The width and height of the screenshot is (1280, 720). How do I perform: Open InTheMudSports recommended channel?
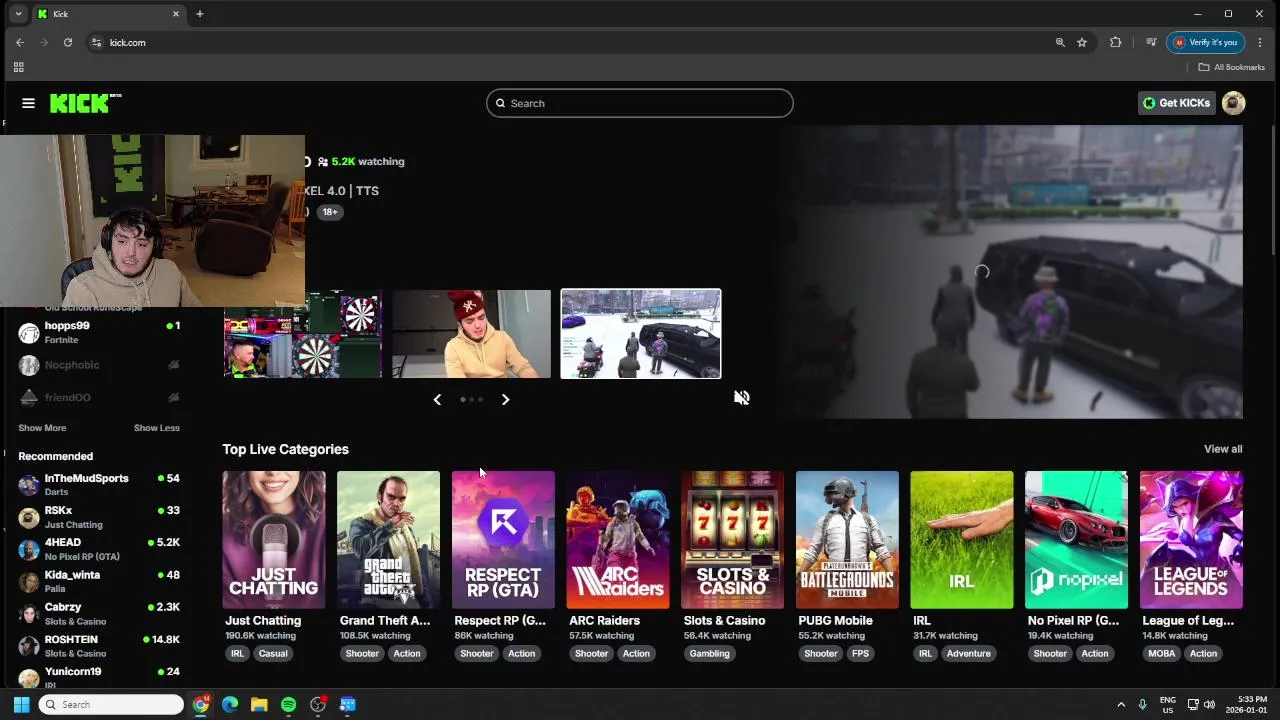coord(99,485)
